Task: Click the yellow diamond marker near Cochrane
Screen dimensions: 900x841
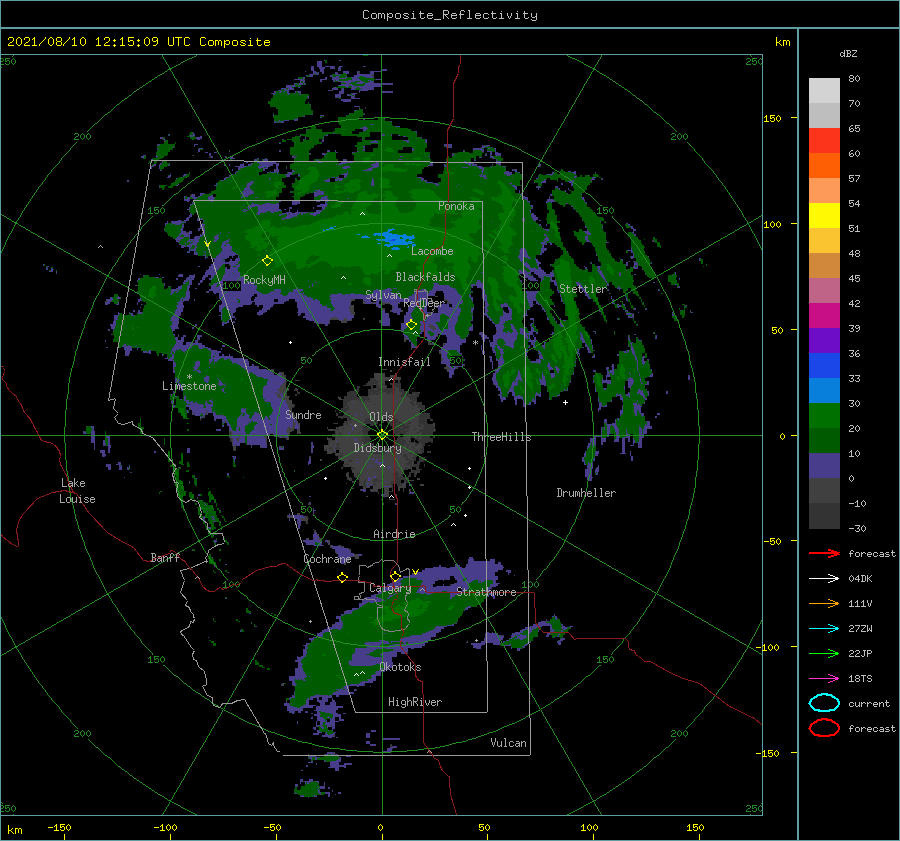Action: coord(342,577)
